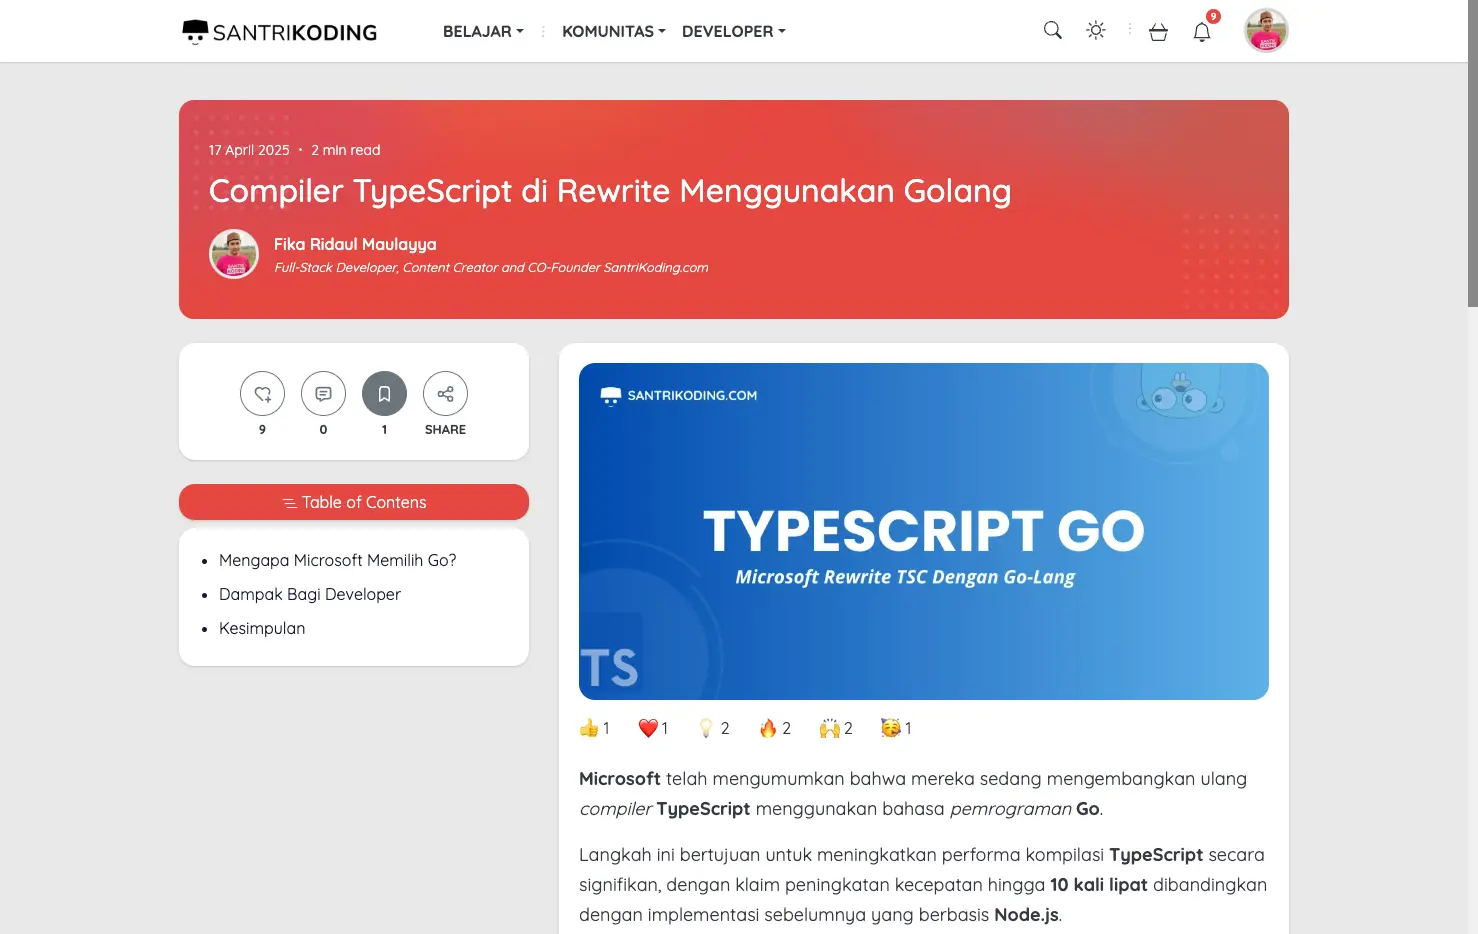Screen dimensions: 1478x934
Task: Expand the KOMUNITAS dropdown menu
Action: pyautogui.click(x=613, y=32)
